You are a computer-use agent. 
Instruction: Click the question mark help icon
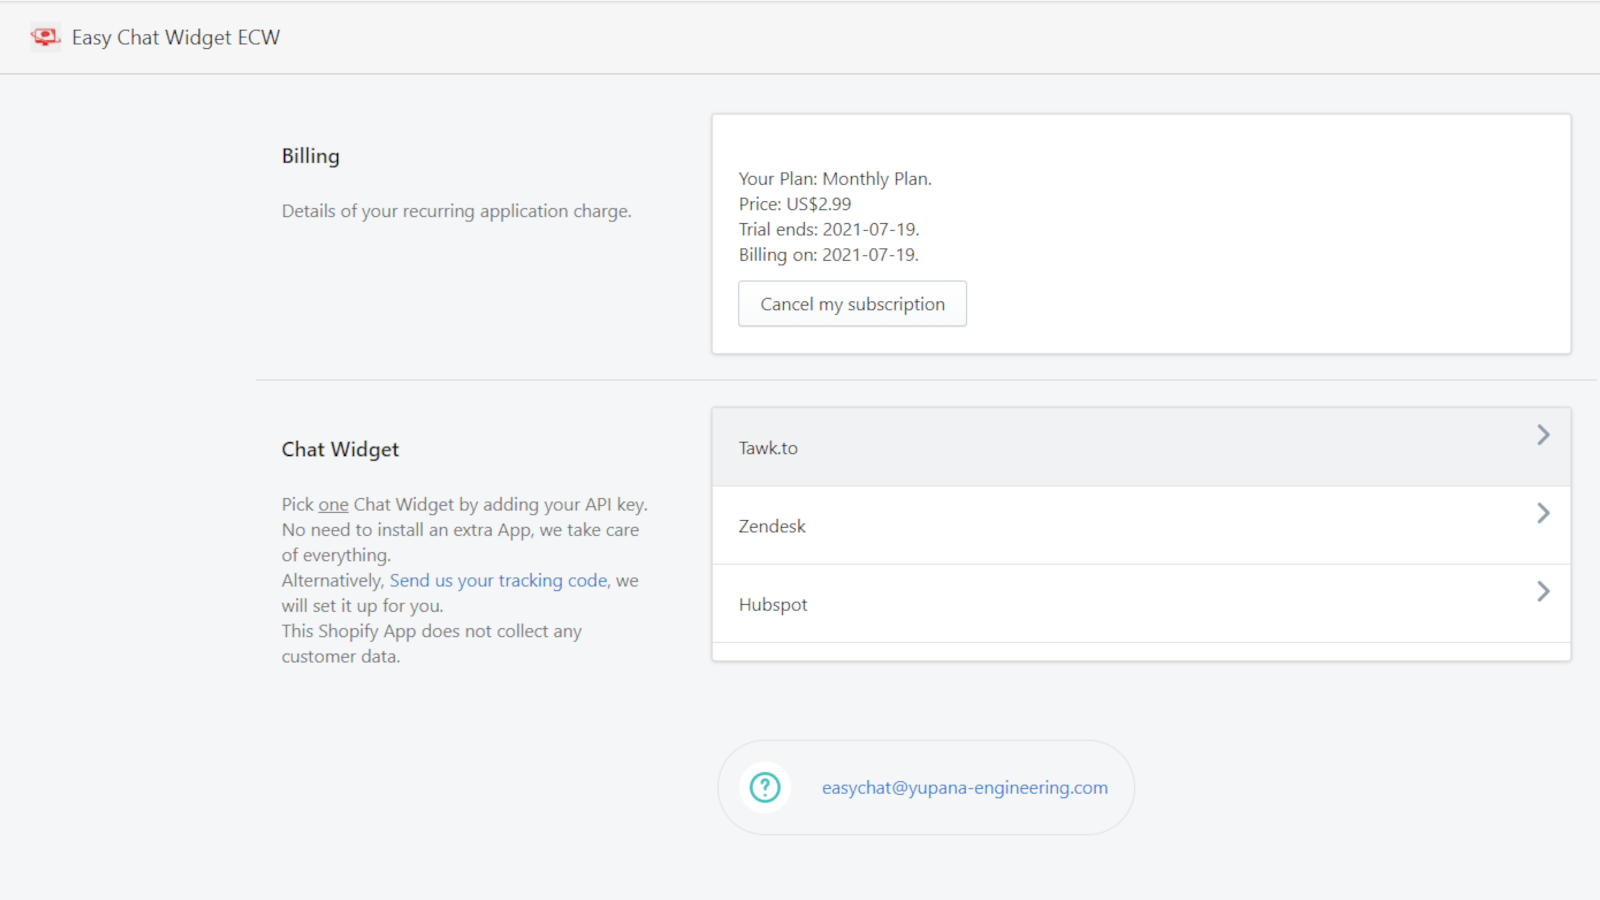click(764, 787)
